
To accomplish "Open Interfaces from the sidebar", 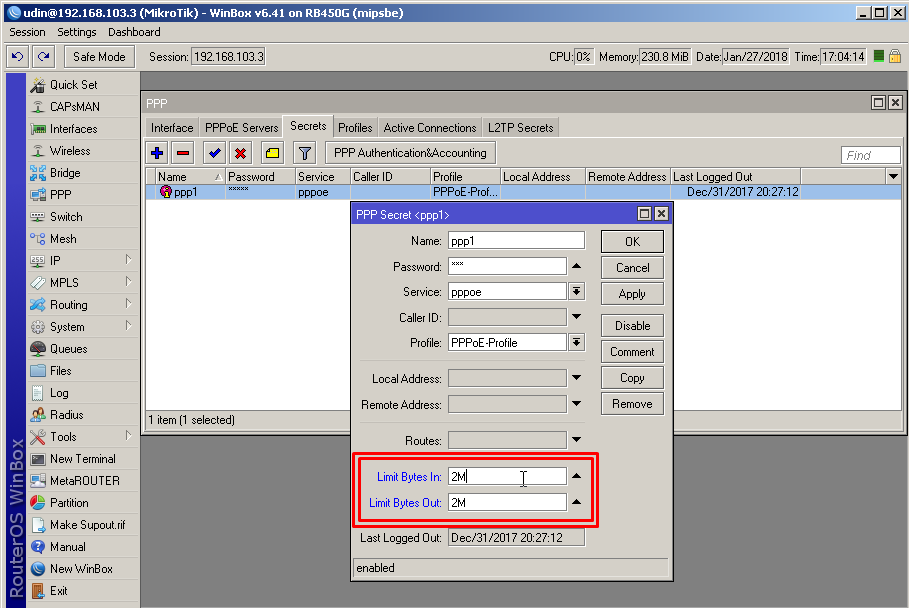I will click(74, 129).
